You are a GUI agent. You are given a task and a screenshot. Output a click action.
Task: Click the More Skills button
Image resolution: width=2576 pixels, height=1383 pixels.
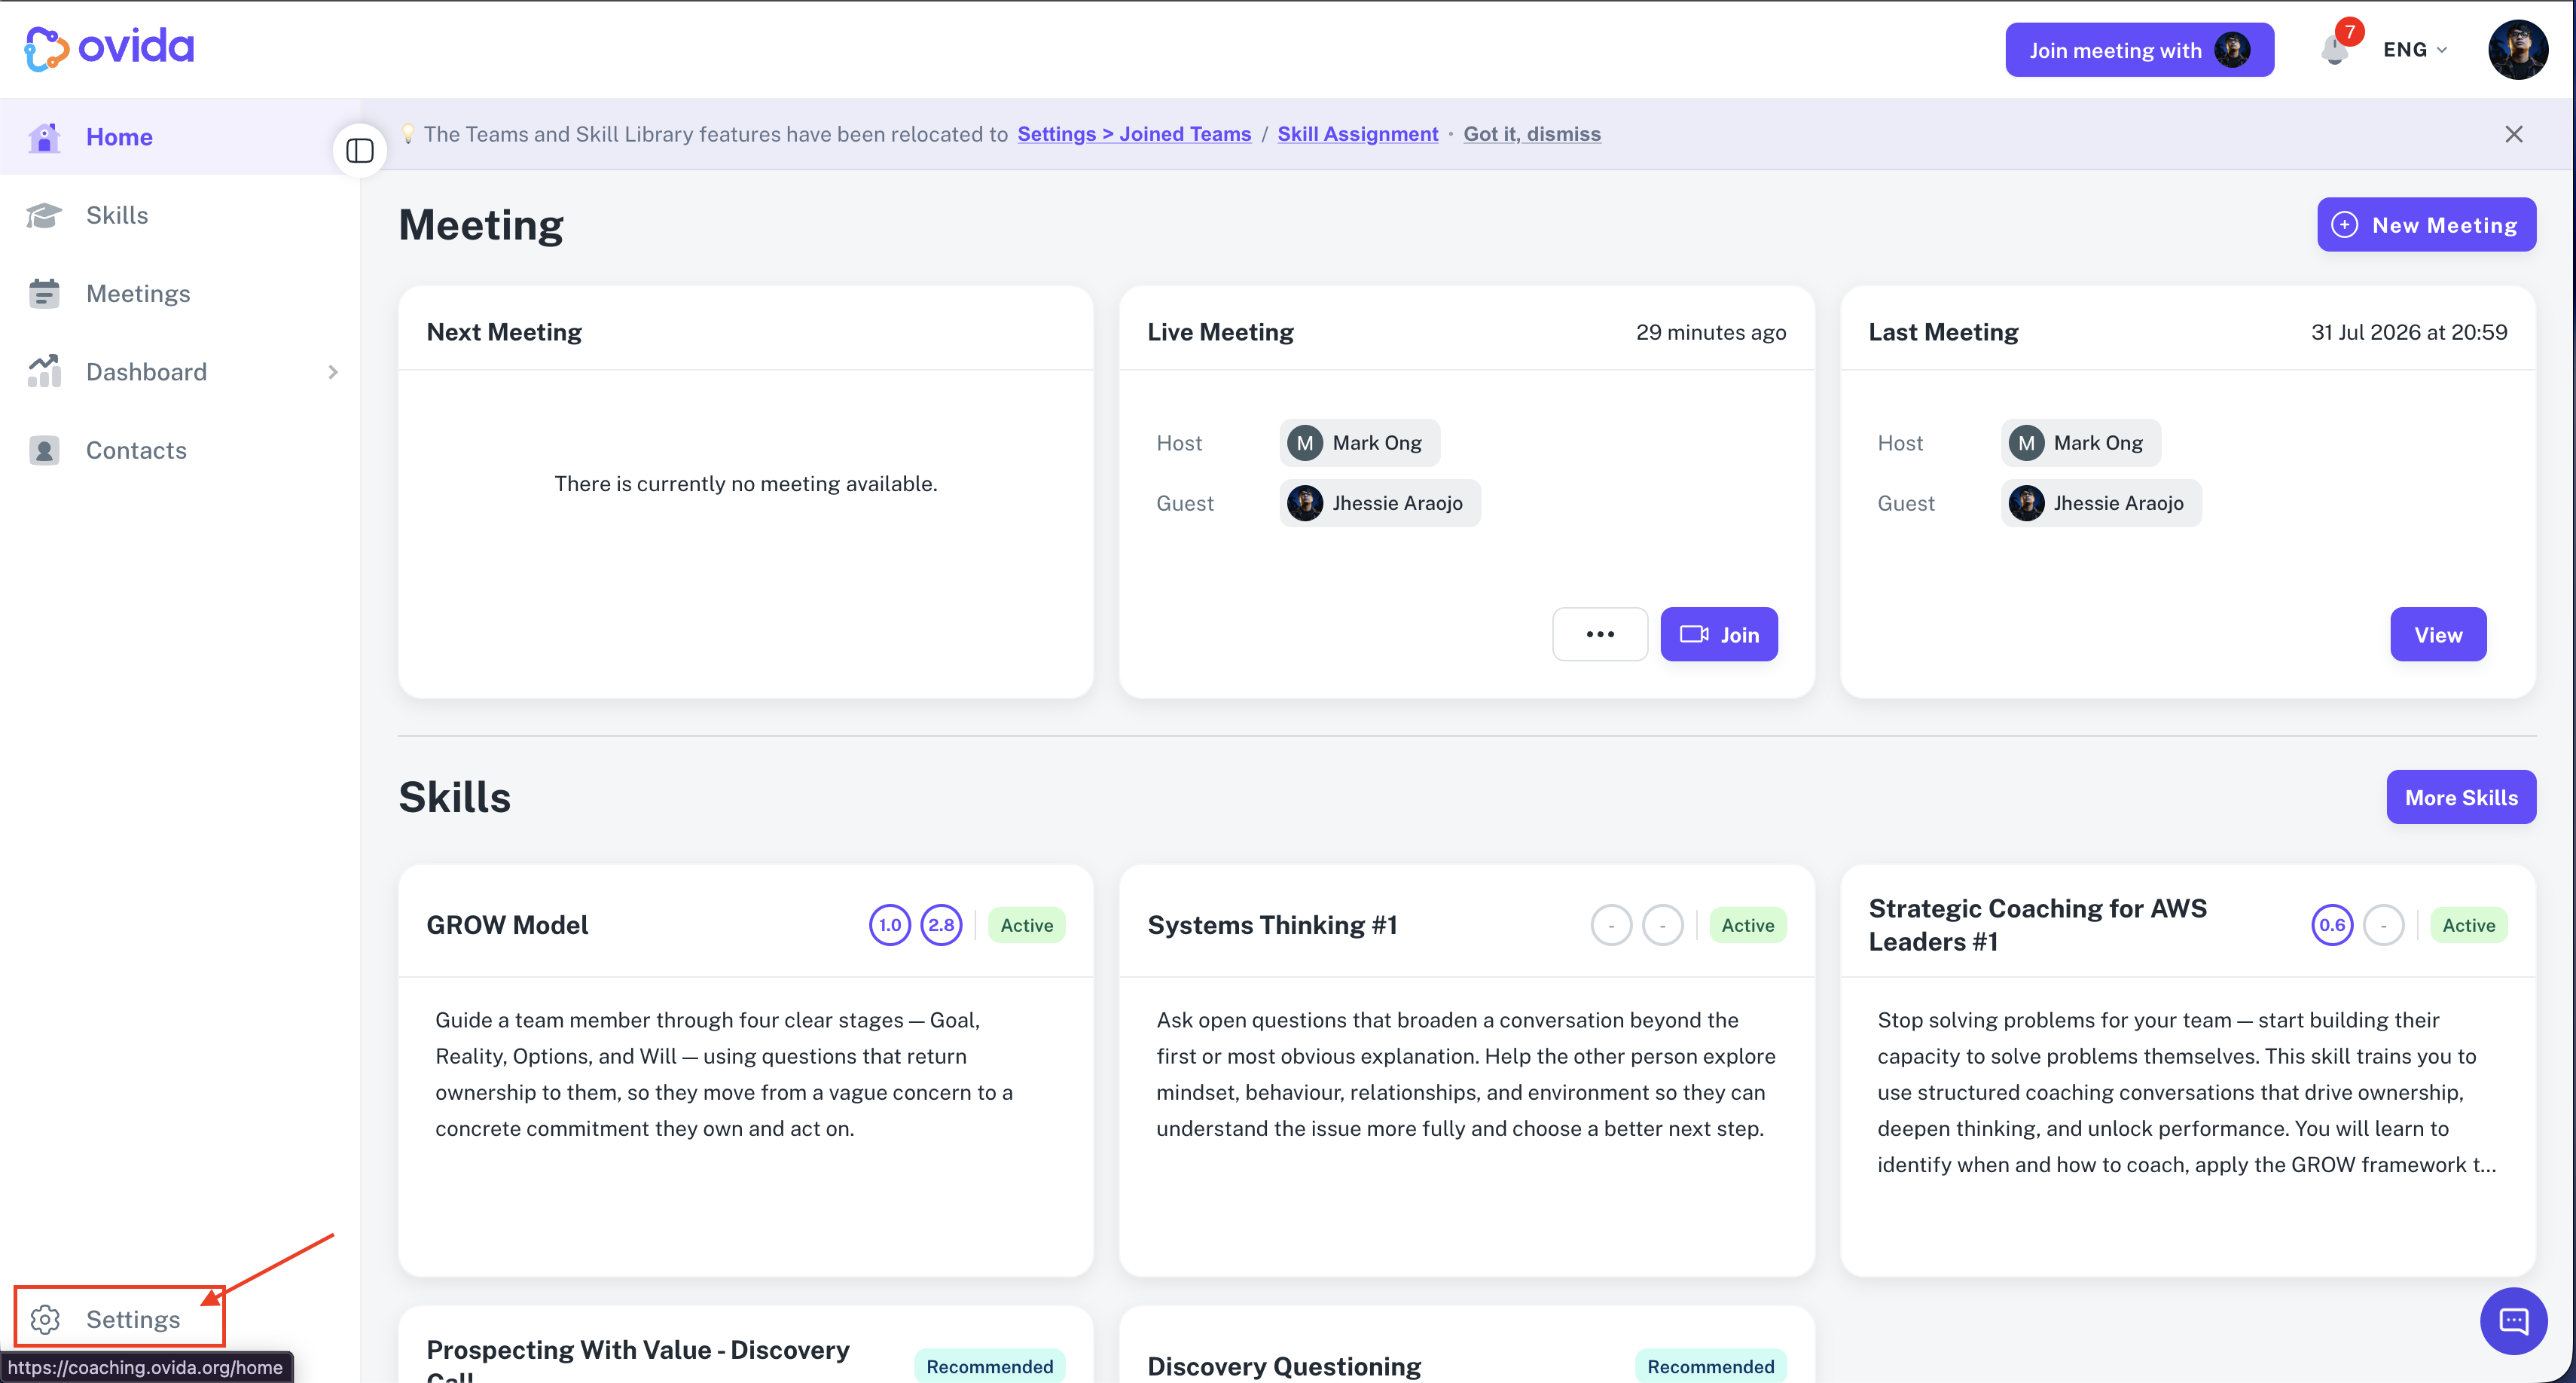point(2461,797)
